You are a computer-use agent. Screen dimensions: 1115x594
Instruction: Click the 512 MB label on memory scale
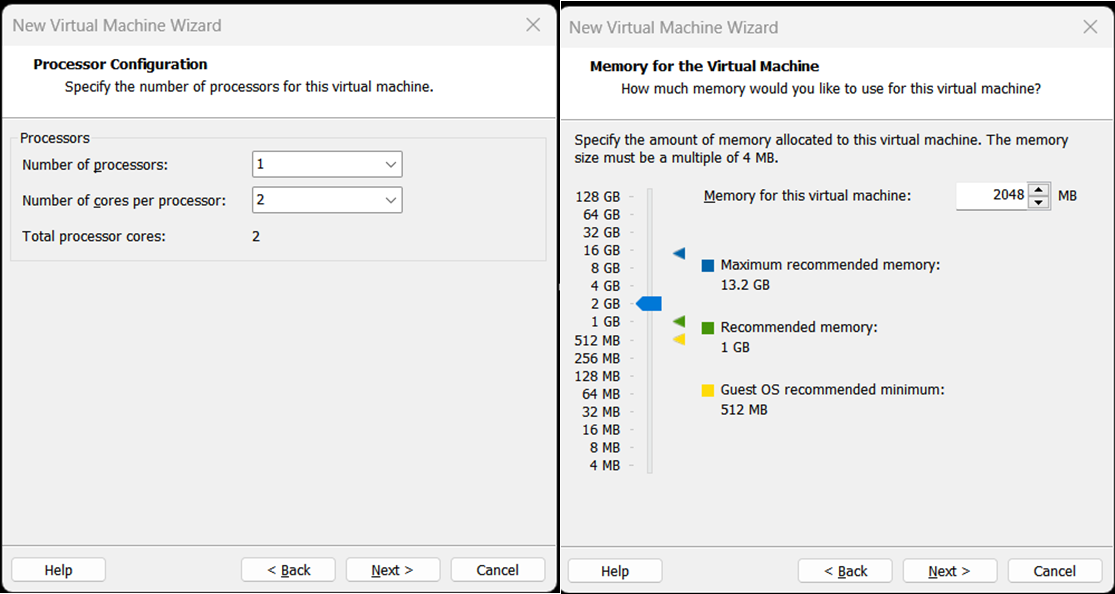(597, 340)
